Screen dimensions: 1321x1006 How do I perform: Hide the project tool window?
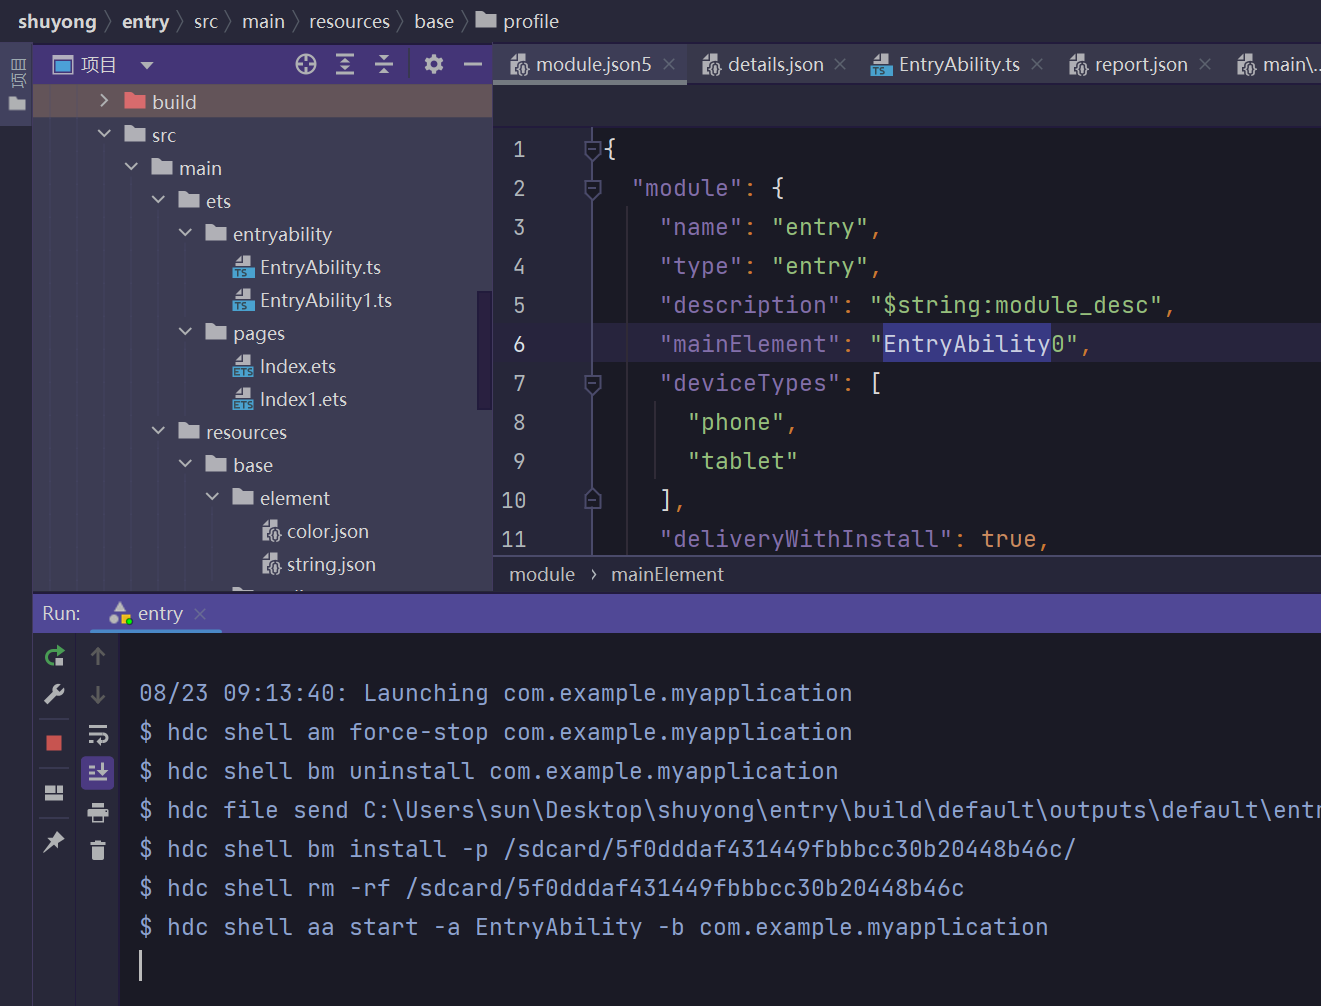point(473,65)
